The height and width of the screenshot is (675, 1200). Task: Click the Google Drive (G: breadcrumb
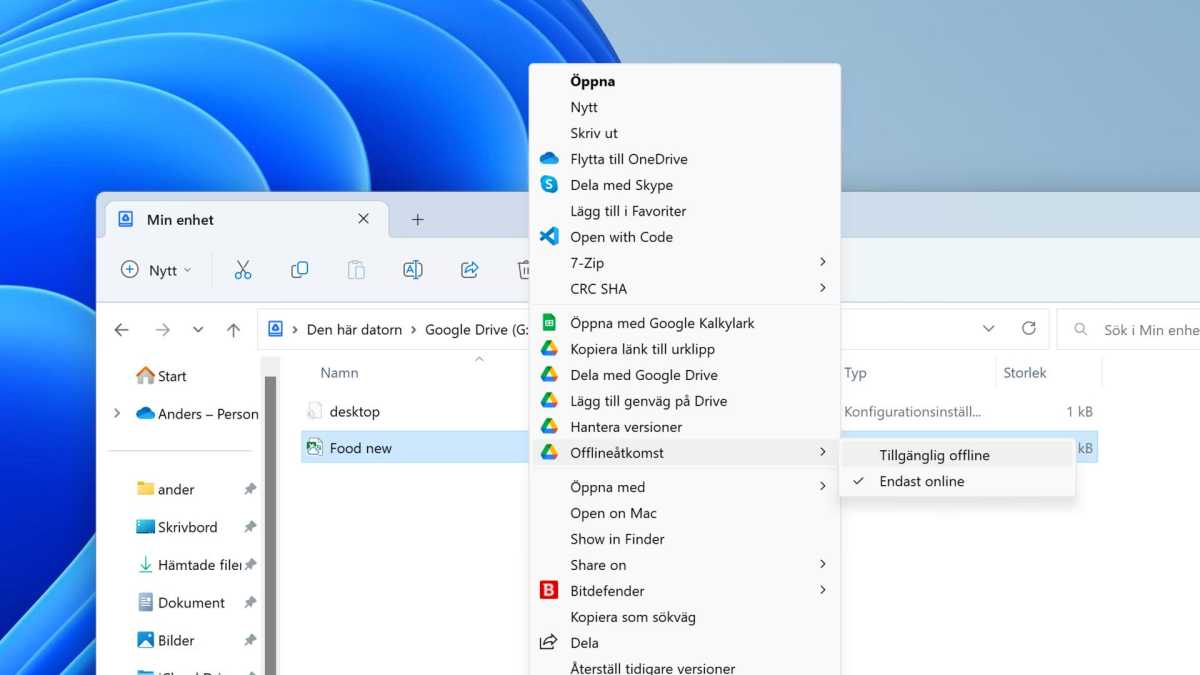tap(476, 329)
